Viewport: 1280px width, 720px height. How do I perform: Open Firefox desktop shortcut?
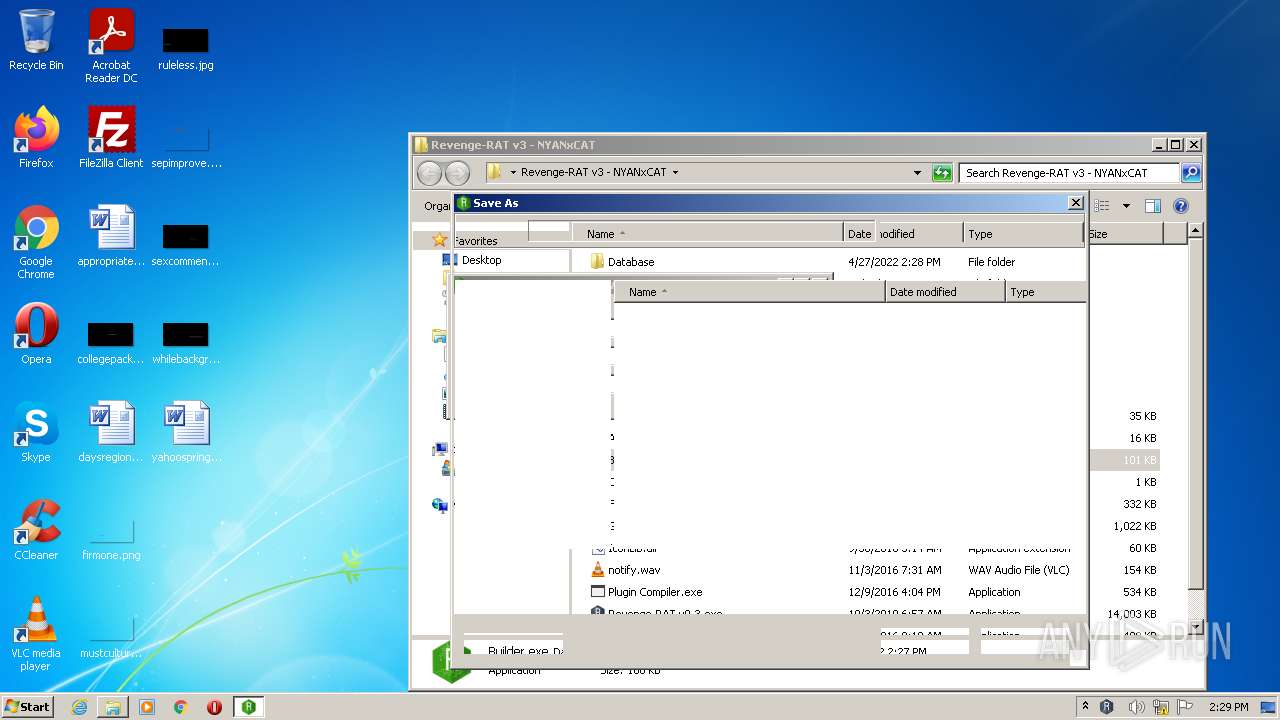pos(36,138)
